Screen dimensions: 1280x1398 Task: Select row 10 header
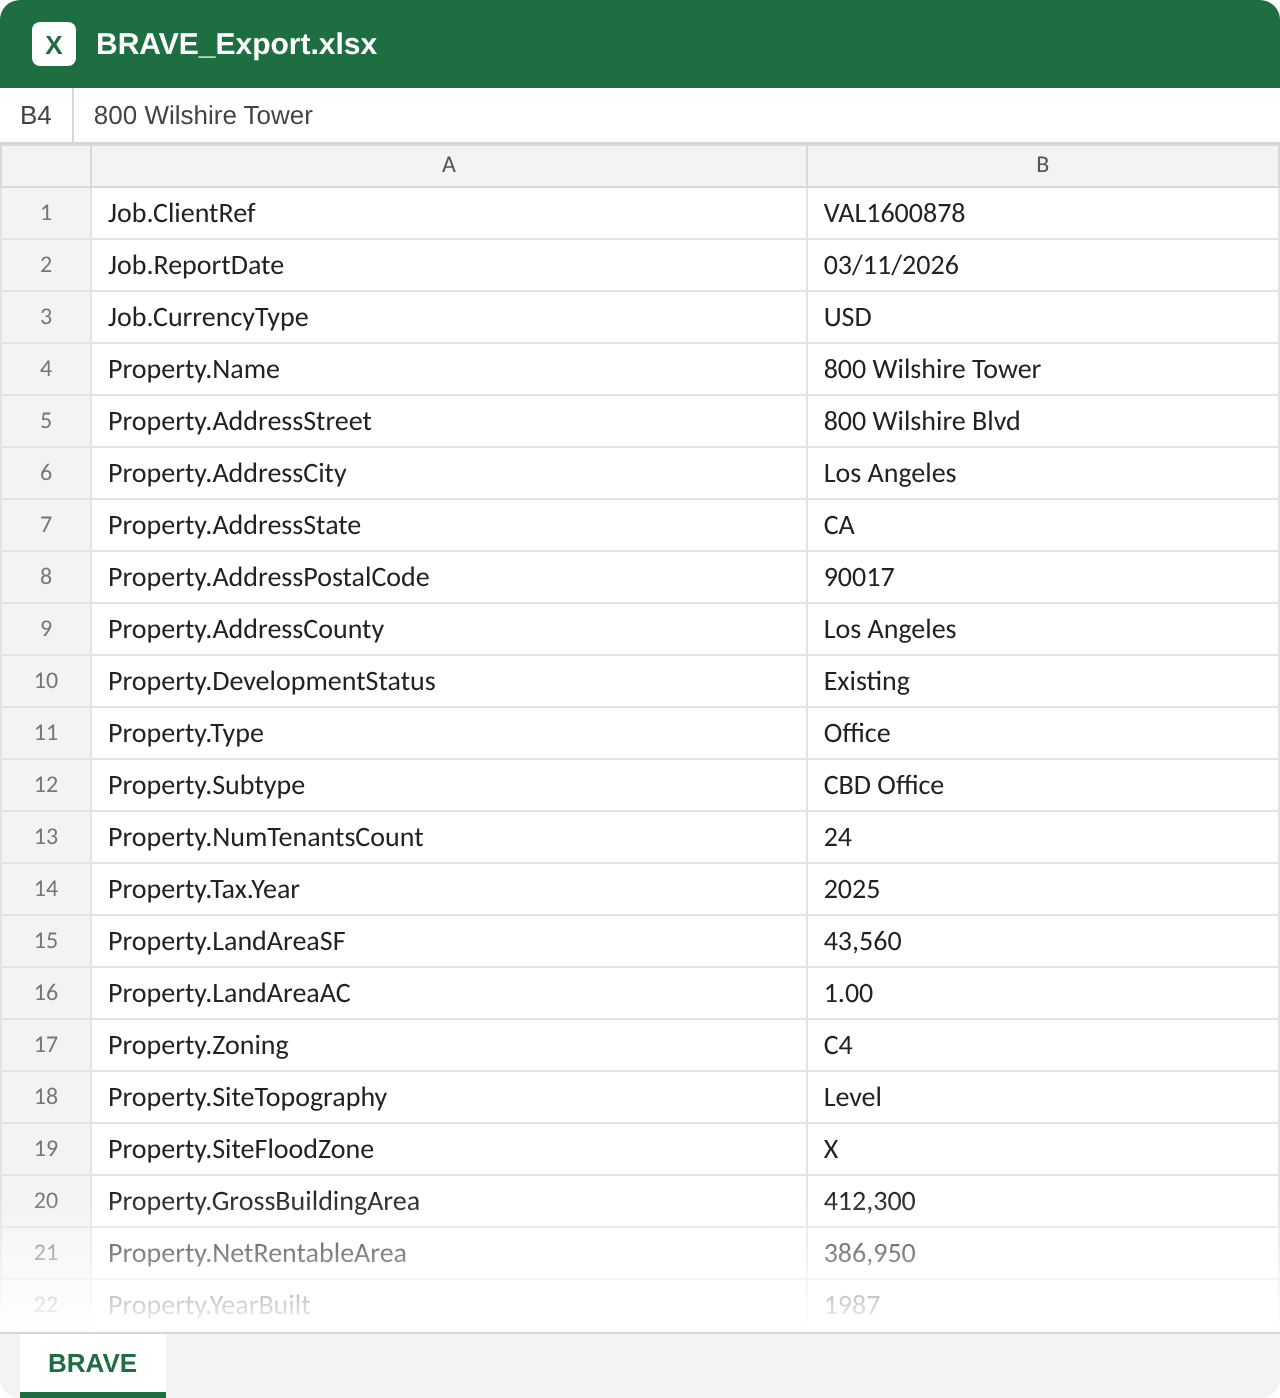pos(46,681)
